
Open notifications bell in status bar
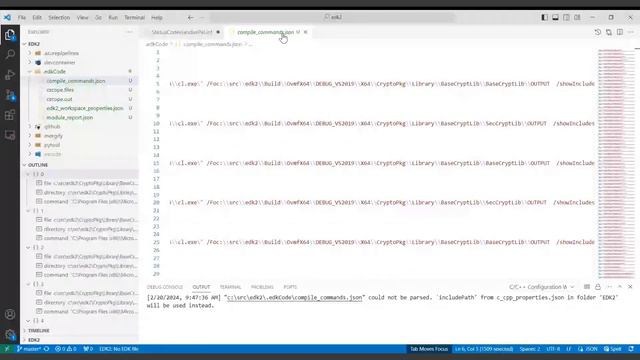631,349
